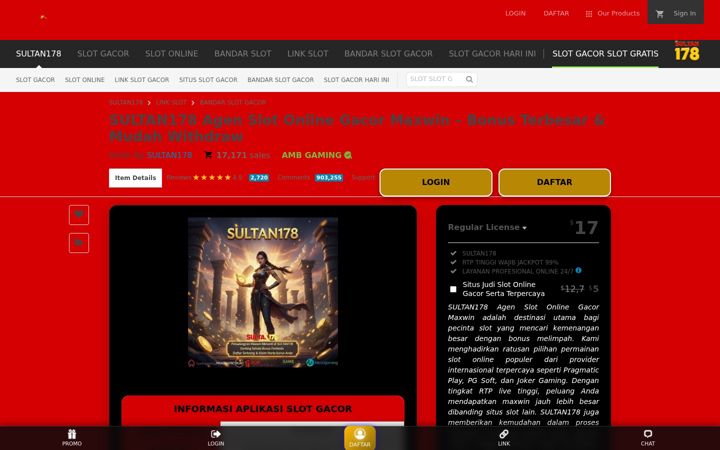Click the SULTAN178 breadcrumb link

126,102
